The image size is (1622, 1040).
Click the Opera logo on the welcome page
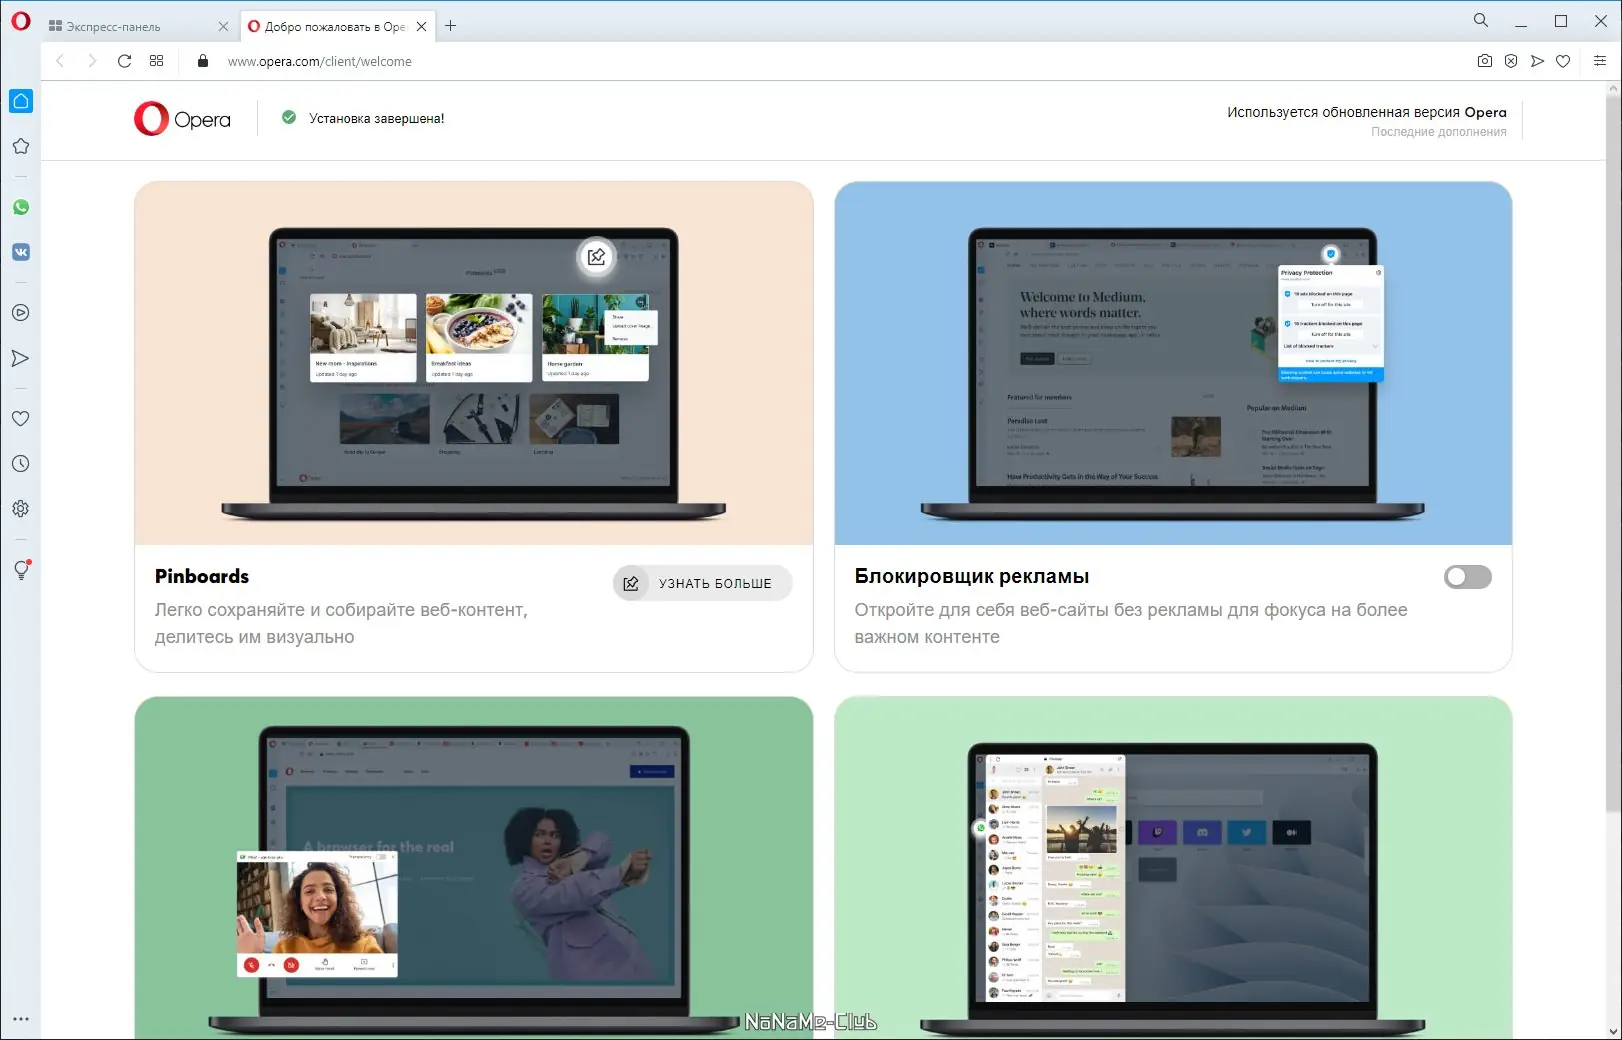click(x=182, y=119)
